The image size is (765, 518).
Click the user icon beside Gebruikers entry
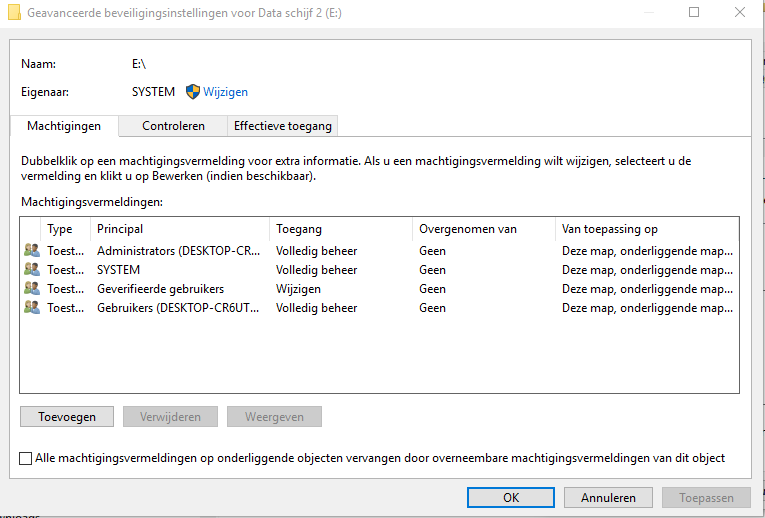[x=32, y=308]
